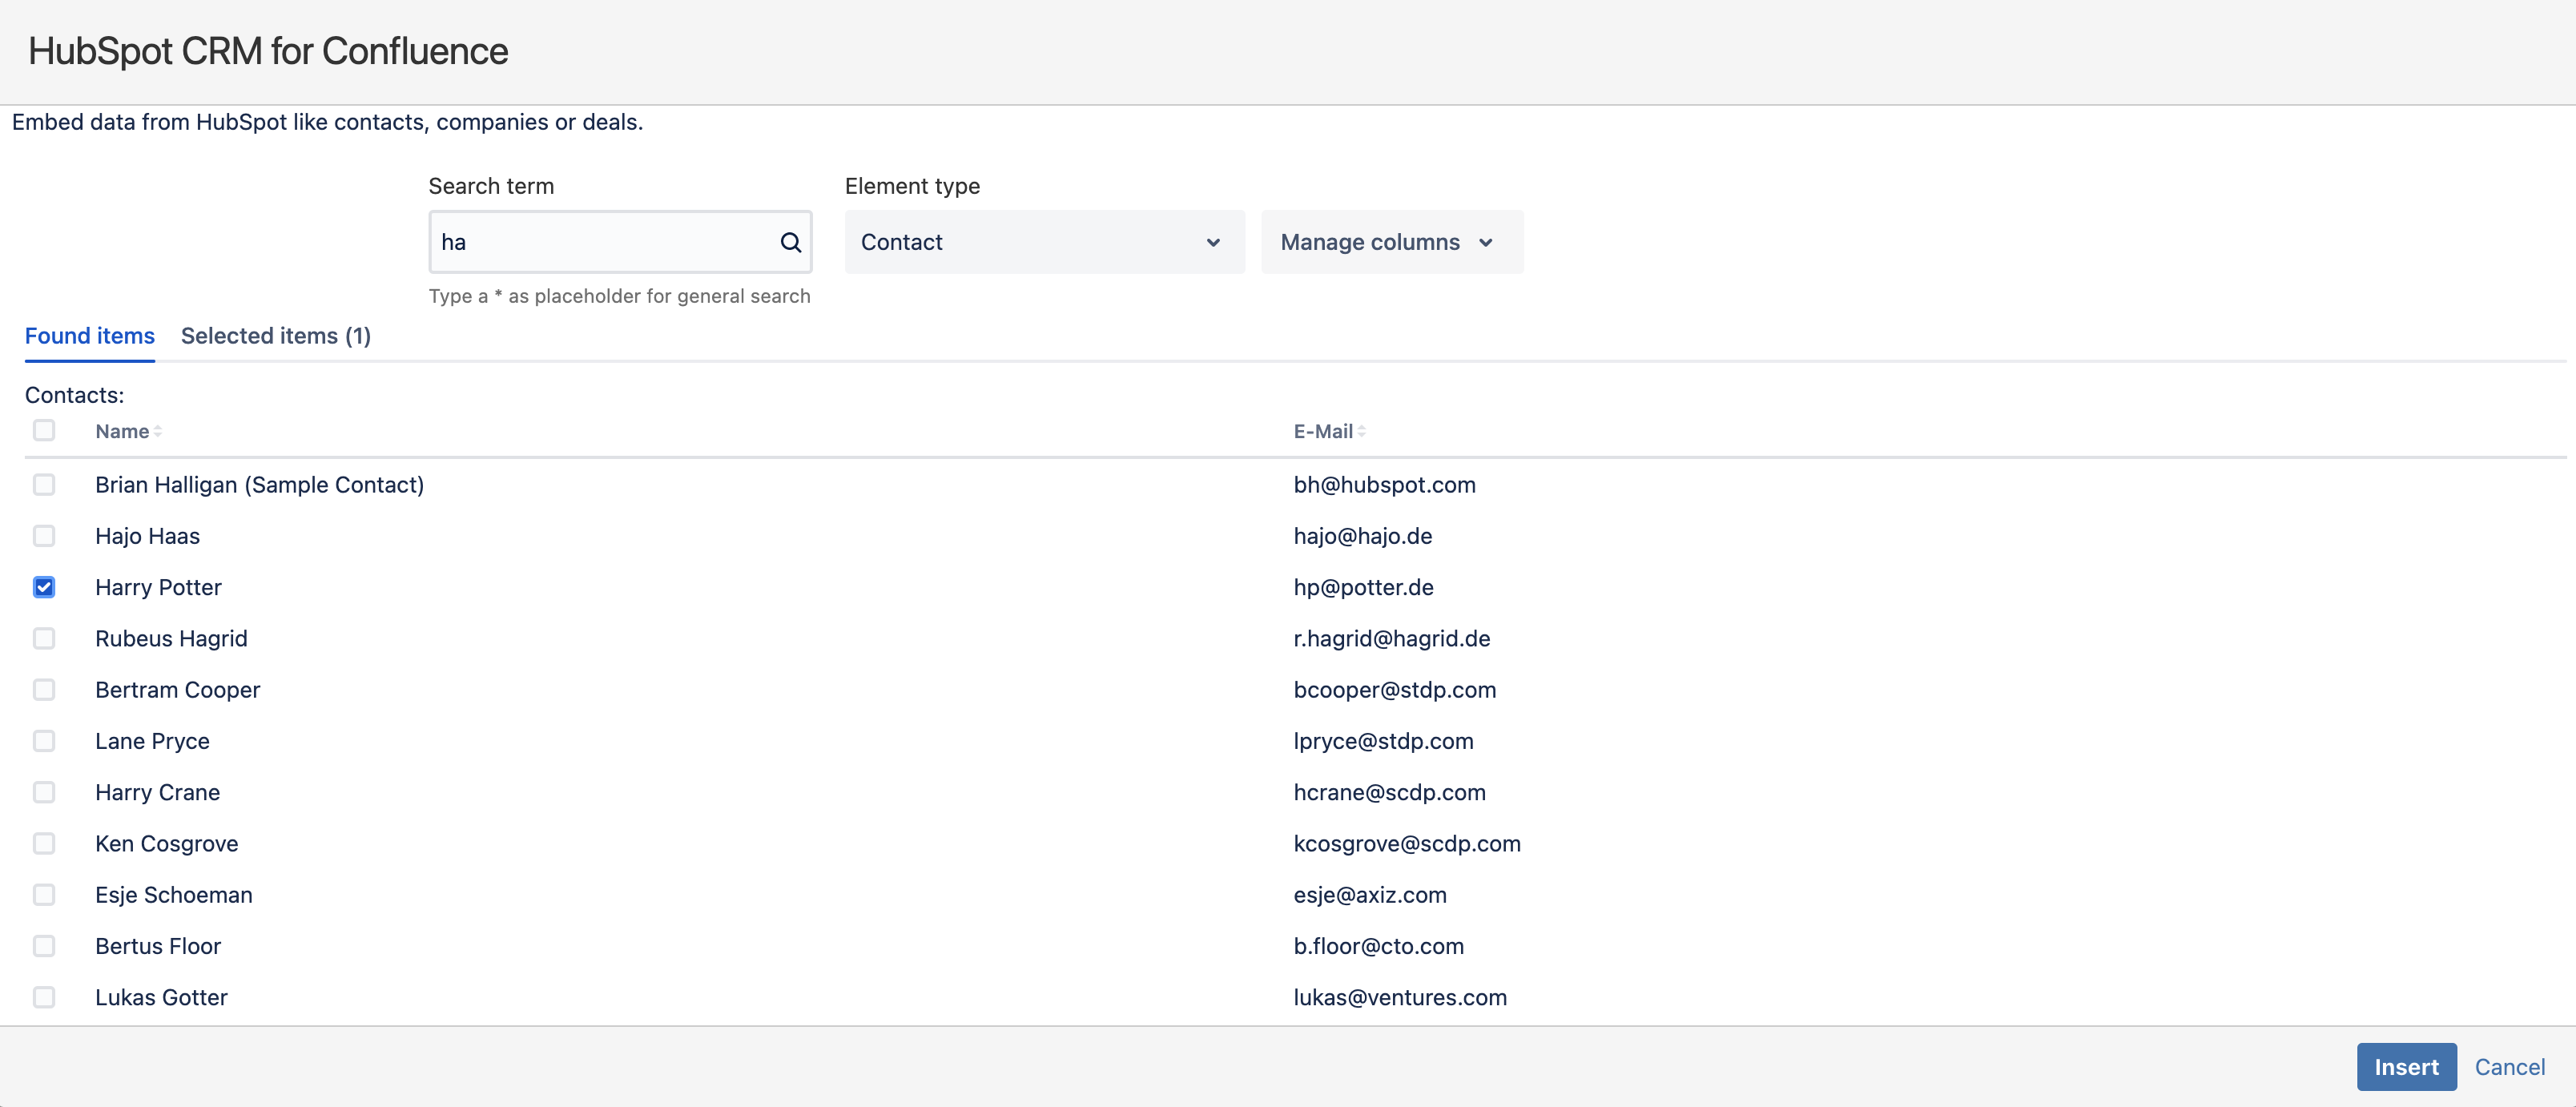
Task: Uncheck the Harry Potter checkbox
Action: [x=44, y=587]
